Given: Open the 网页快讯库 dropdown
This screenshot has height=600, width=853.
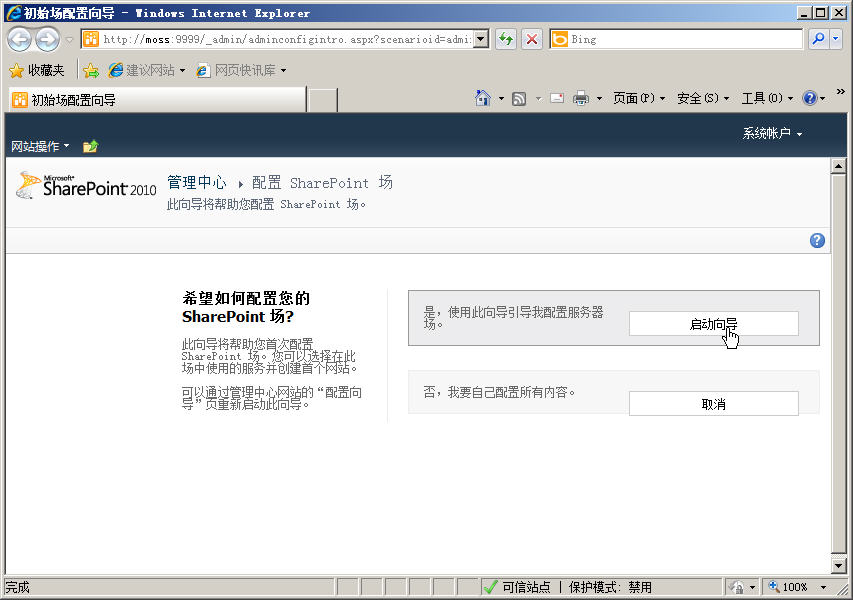Looking at the screenshot, I should point(241,70).
